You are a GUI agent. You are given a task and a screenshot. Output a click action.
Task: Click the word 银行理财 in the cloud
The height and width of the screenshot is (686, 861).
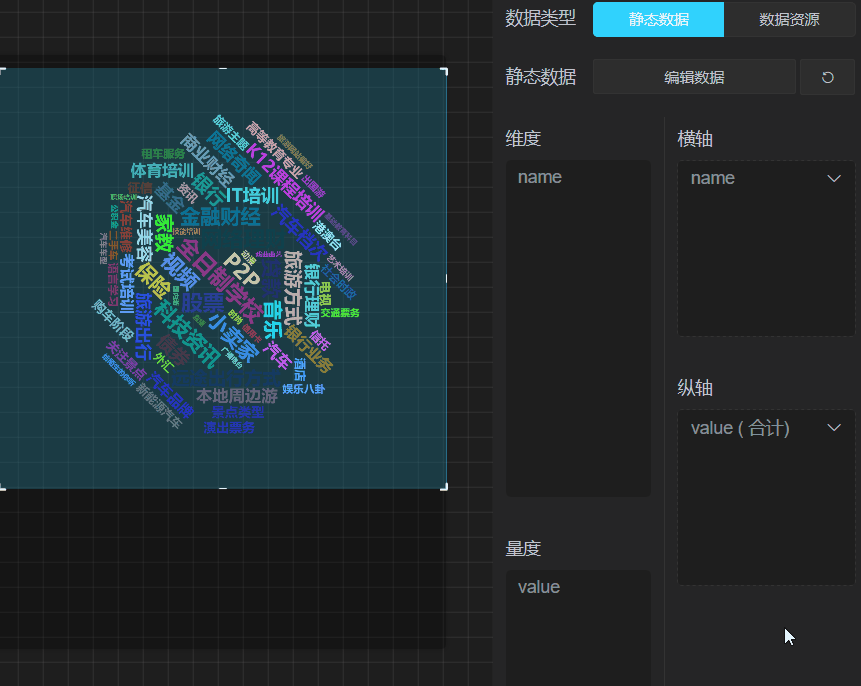(x=311, y=295)
